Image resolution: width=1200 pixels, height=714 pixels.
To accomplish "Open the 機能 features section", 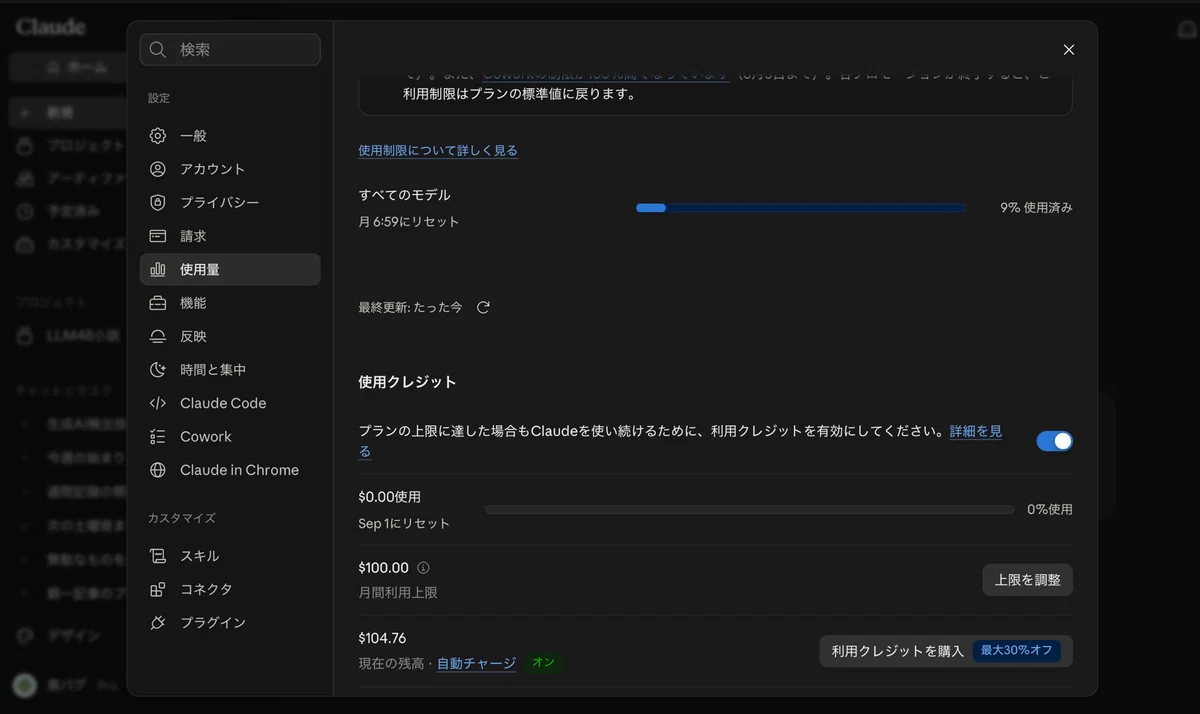I will coord(230,303).
